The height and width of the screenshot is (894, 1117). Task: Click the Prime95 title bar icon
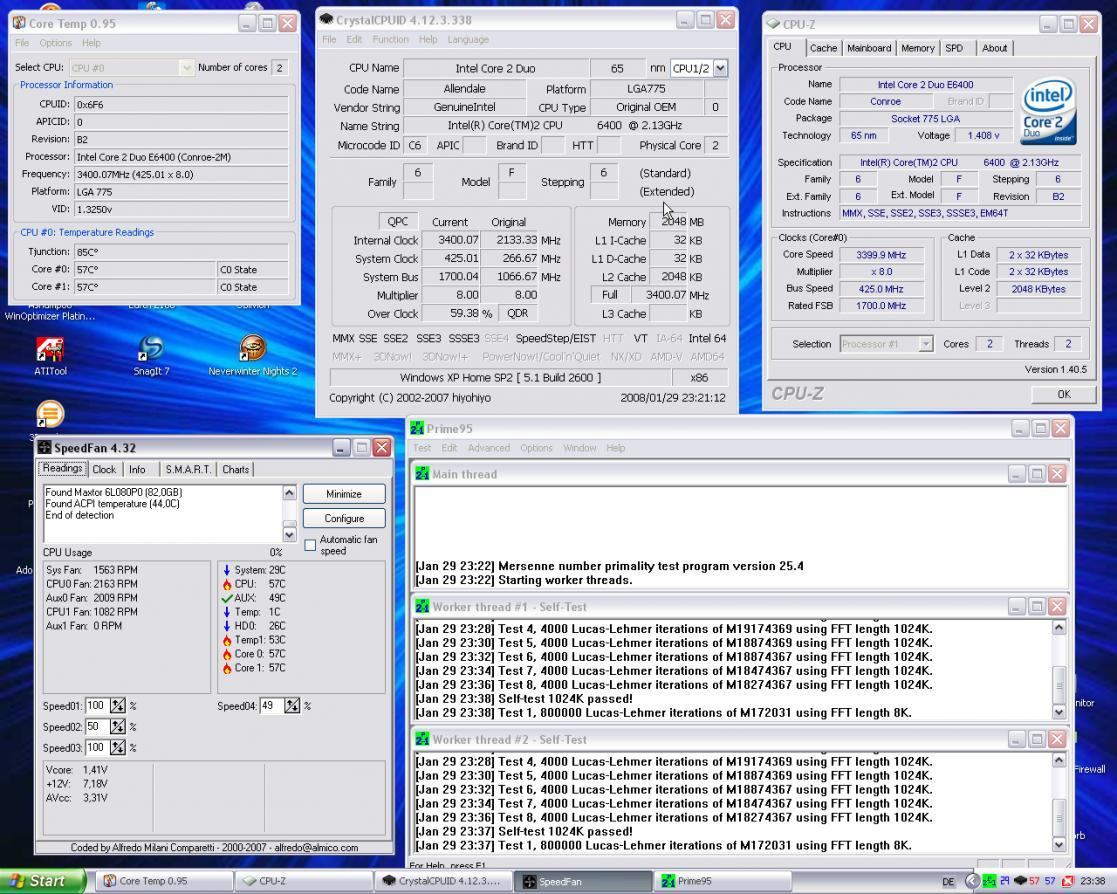point(417,429)
